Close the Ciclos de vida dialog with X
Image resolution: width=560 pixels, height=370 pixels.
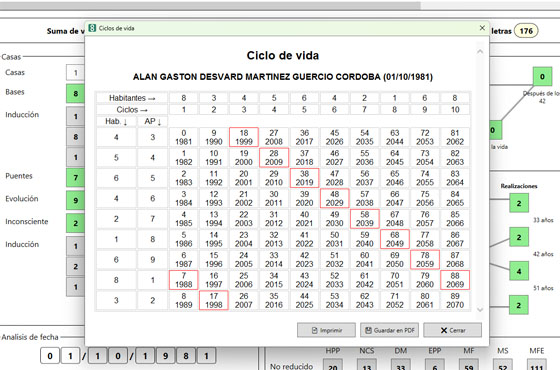point(482,28)
